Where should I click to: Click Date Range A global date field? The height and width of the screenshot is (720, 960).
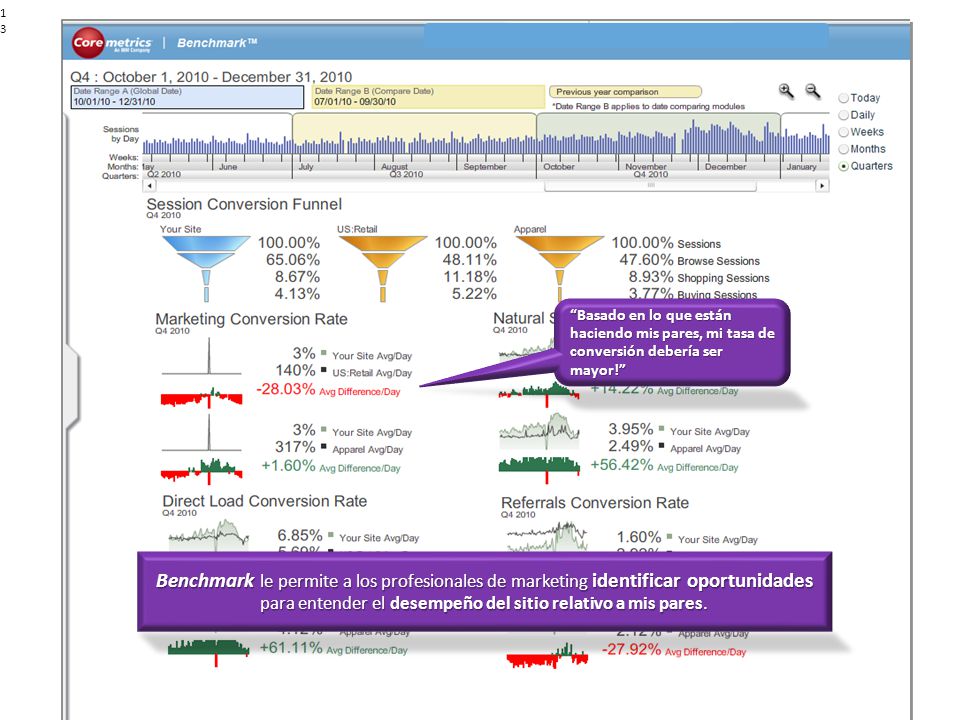[x=187, y=97]
